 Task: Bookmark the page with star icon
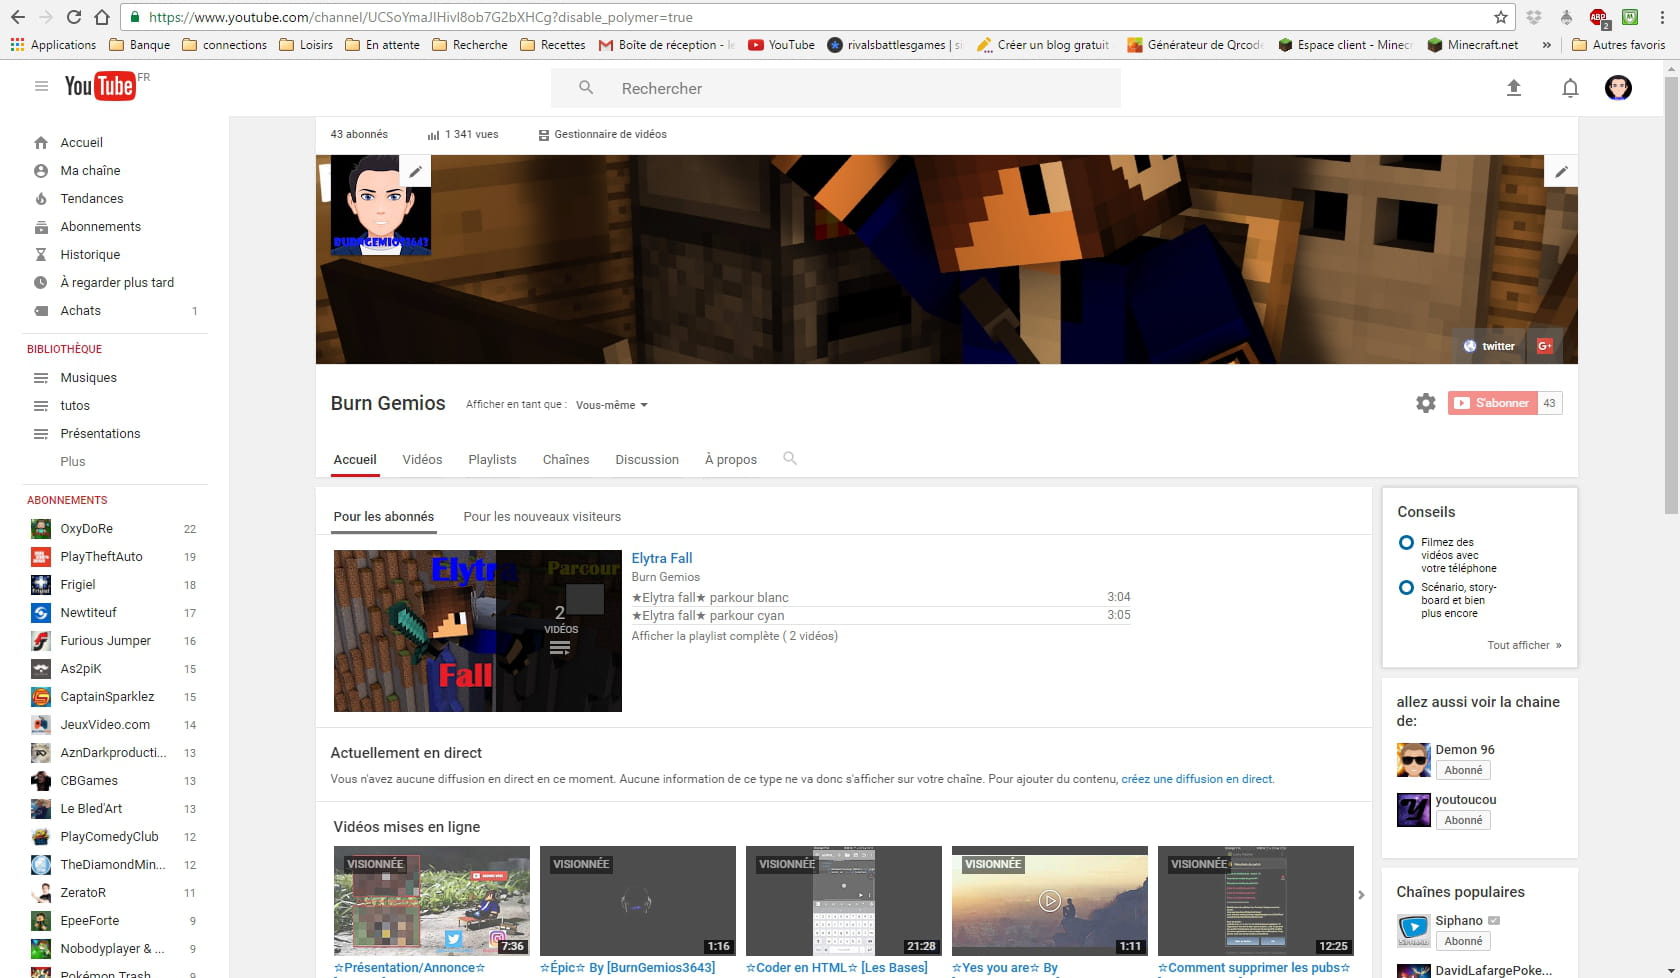click(x=1500, y=17)
